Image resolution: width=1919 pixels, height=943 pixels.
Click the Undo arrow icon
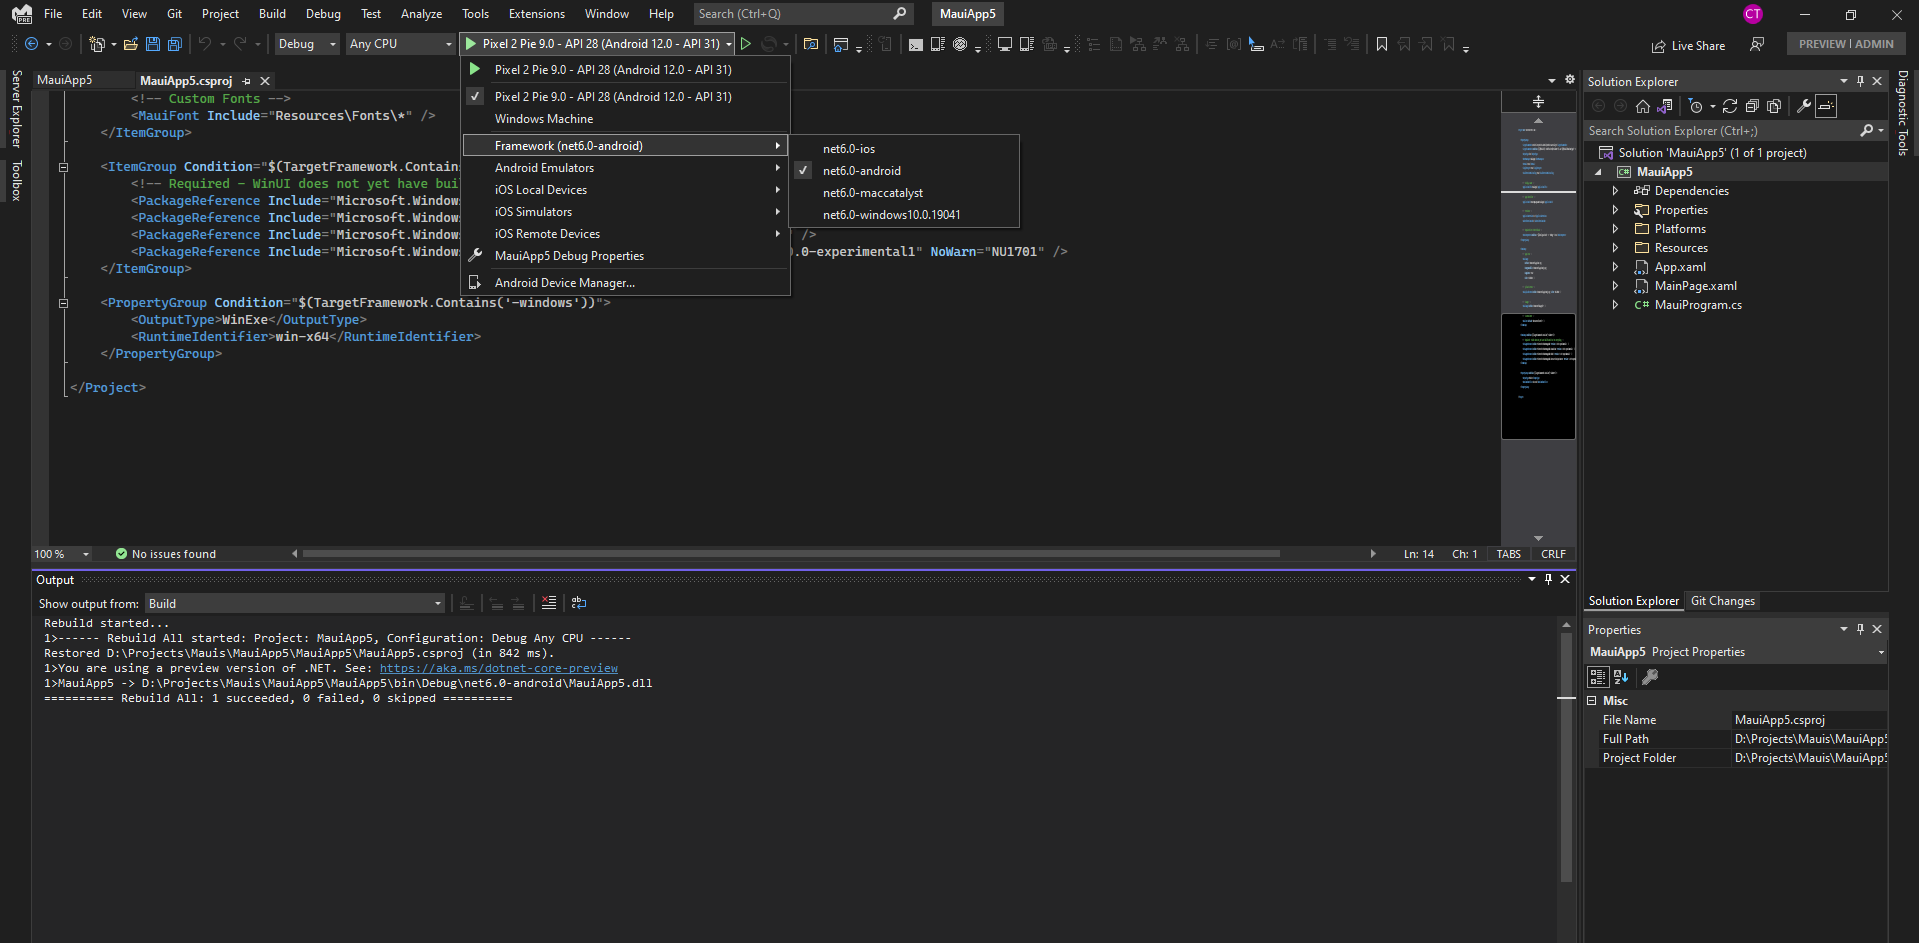point(205,44)
